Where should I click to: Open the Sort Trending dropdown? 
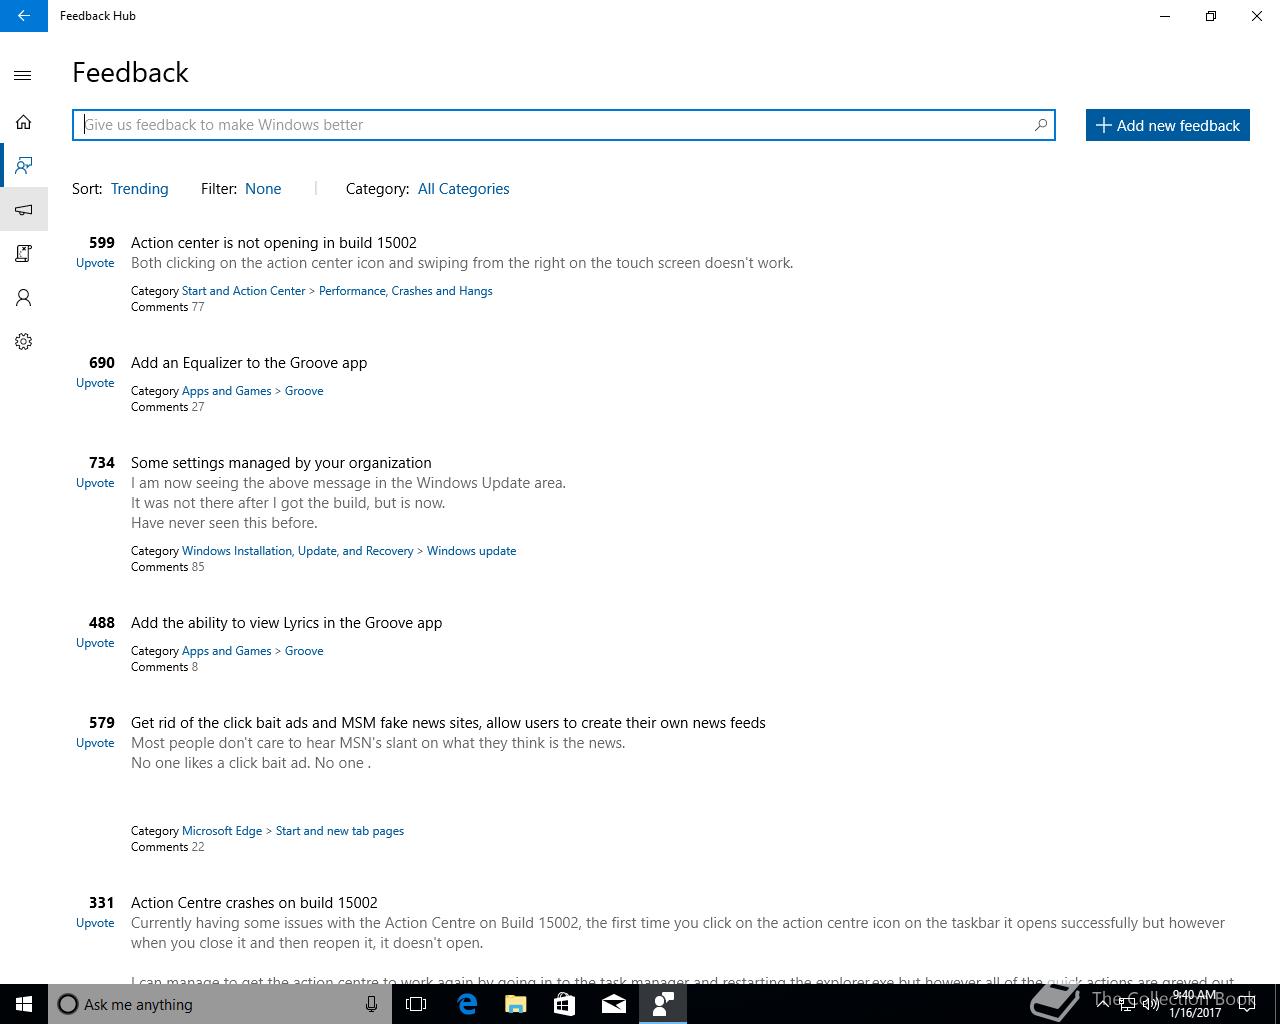(139, 189)
